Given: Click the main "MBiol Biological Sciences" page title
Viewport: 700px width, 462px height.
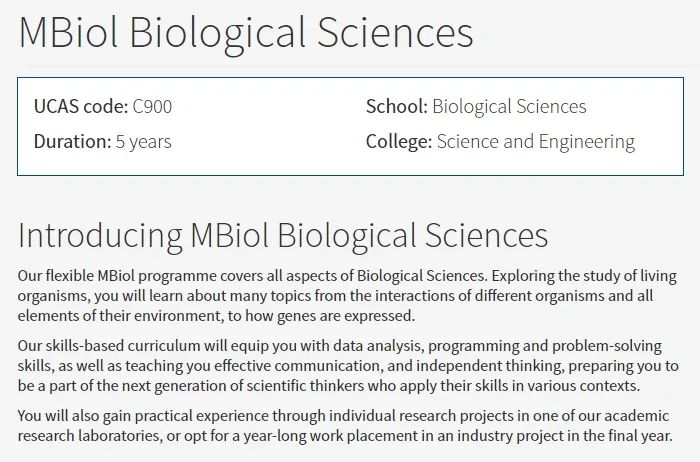Looking at the screenshot, I should pyautogui.click(x=246, y=33).
